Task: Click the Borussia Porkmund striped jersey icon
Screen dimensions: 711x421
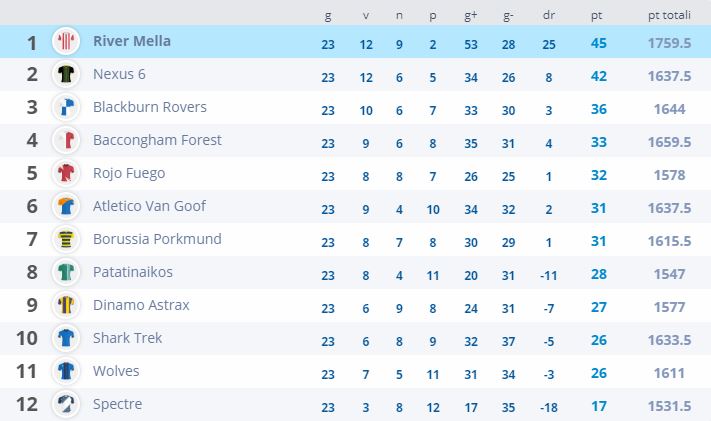Action: tap(66, 240)
